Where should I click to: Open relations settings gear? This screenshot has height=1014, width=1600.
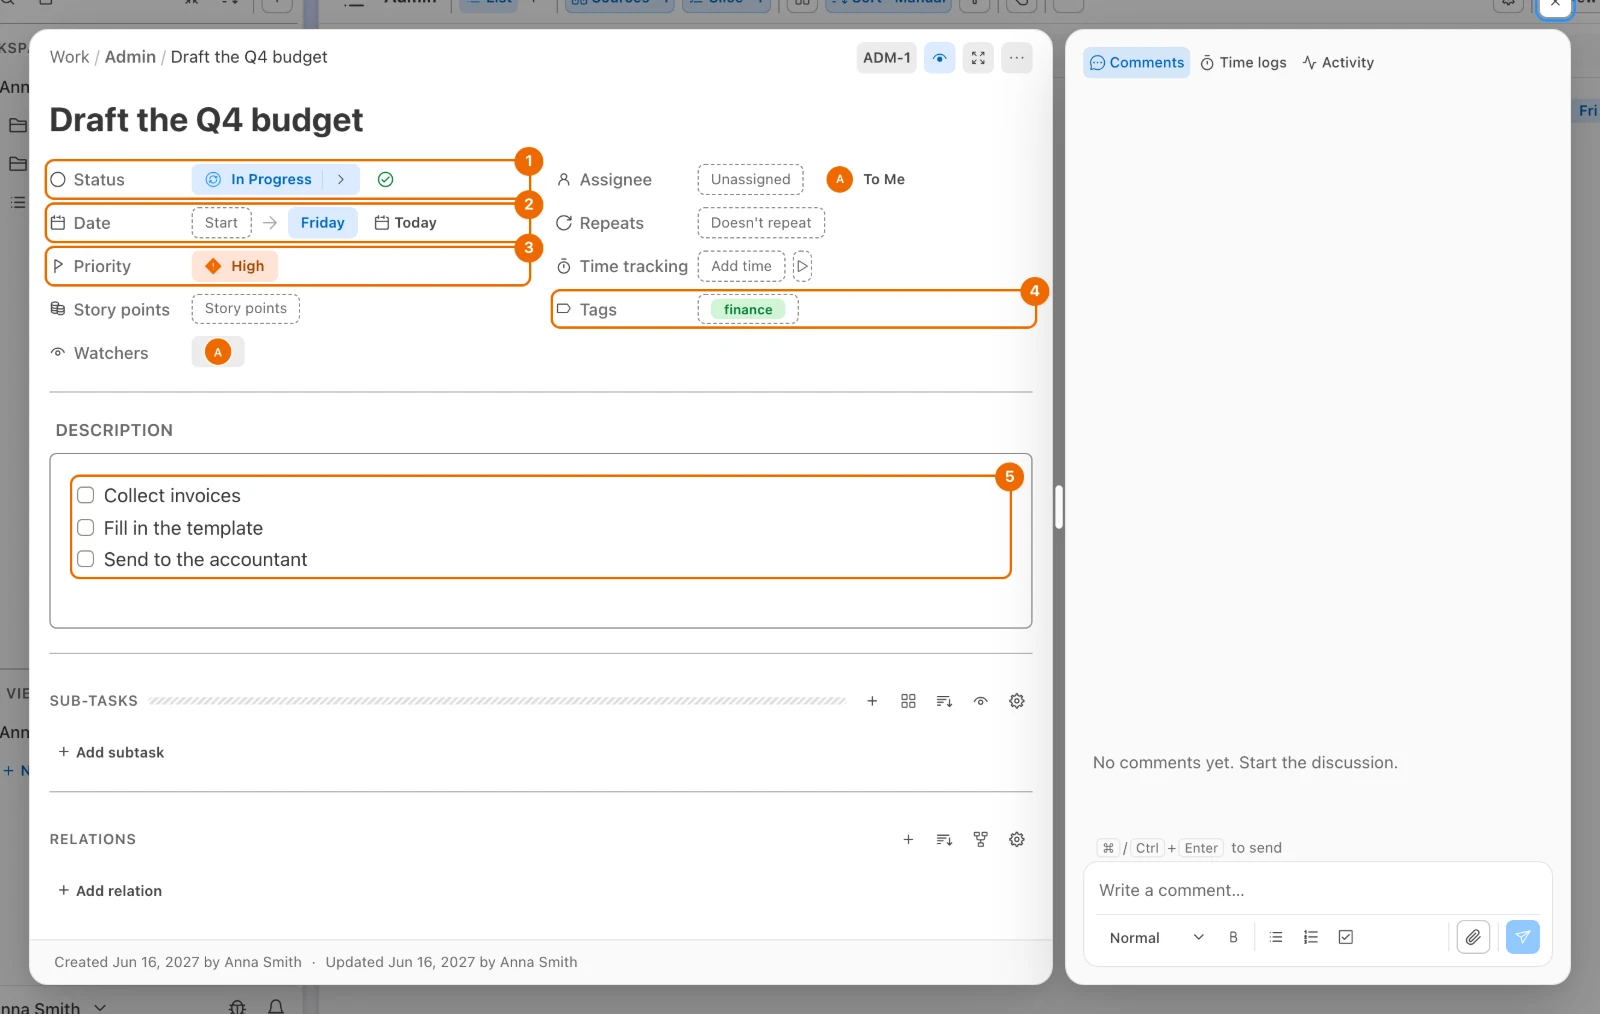[1017, 840]
